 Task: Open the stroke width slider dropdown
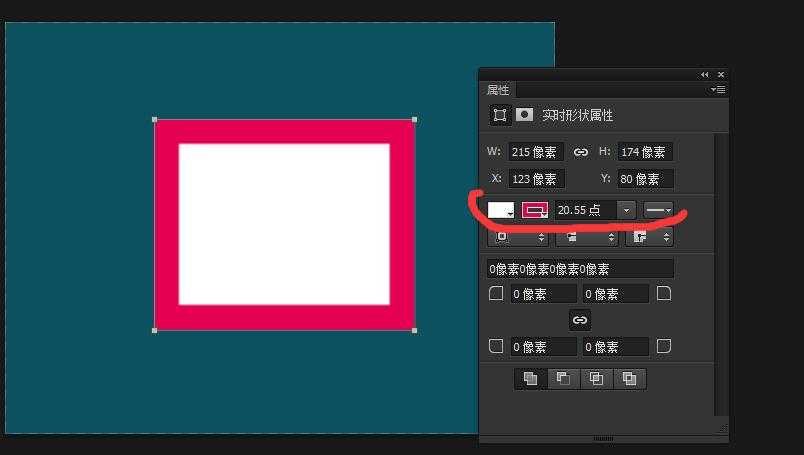click(x=626, y=210)
